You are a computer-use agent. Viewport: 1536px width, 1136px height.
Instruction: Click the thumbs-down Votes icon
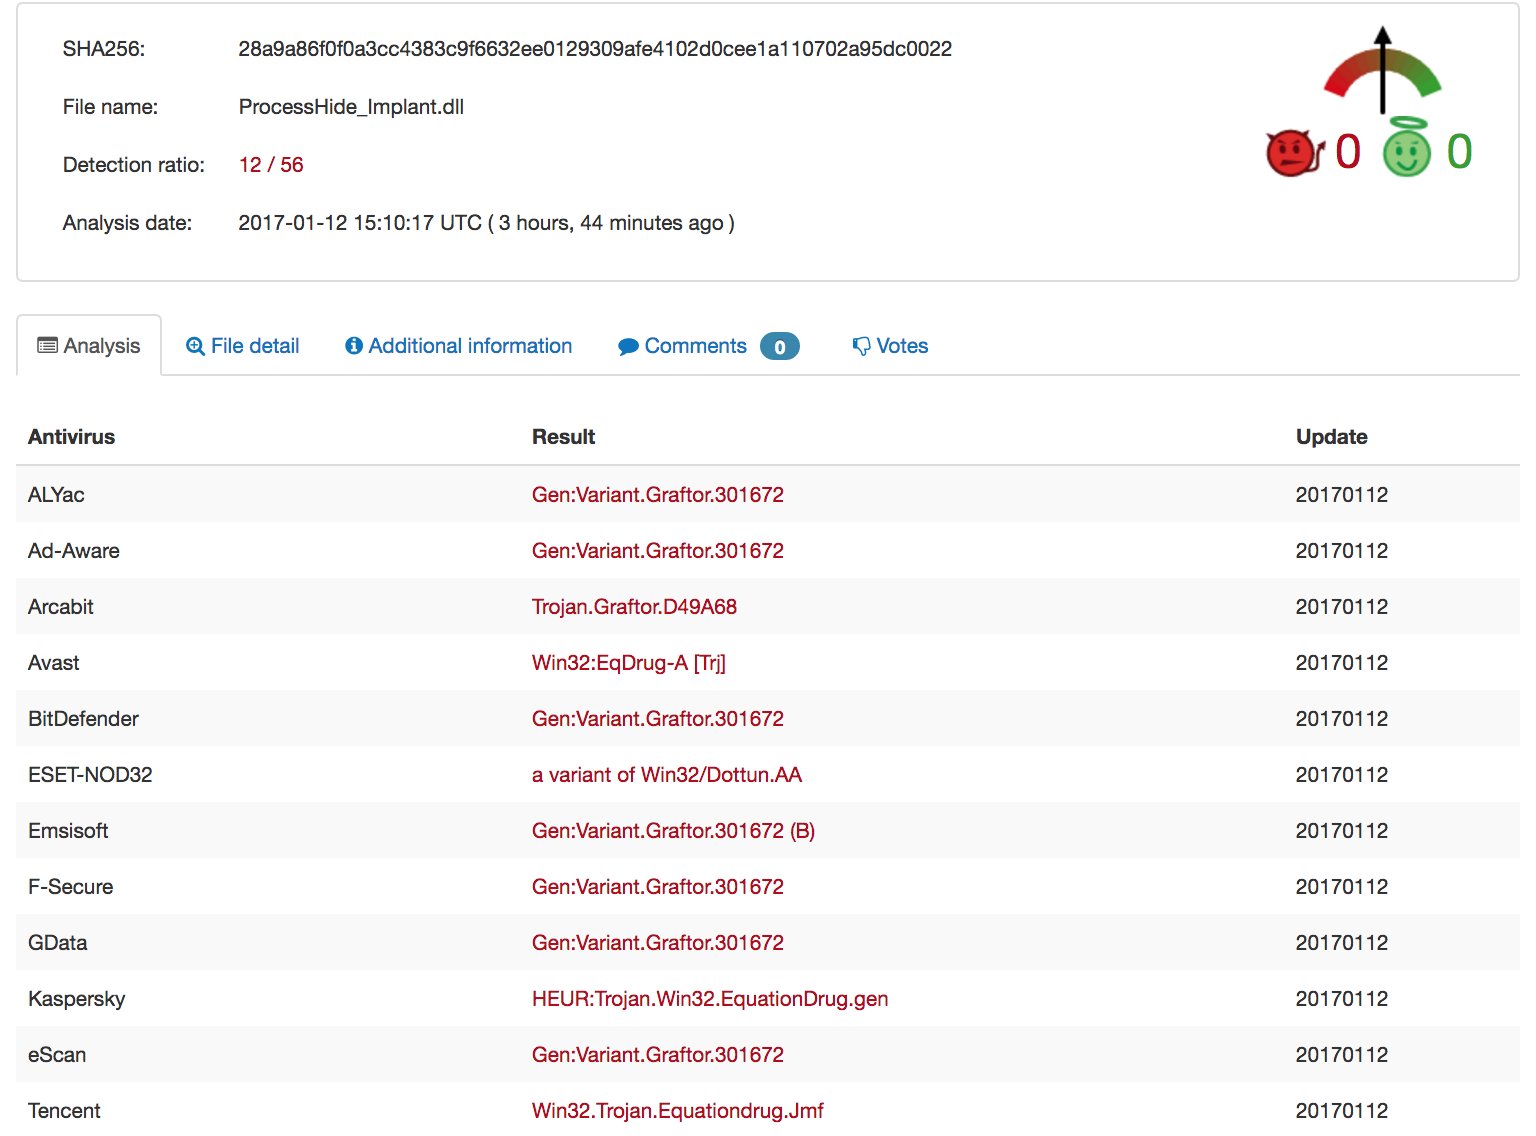861,346
